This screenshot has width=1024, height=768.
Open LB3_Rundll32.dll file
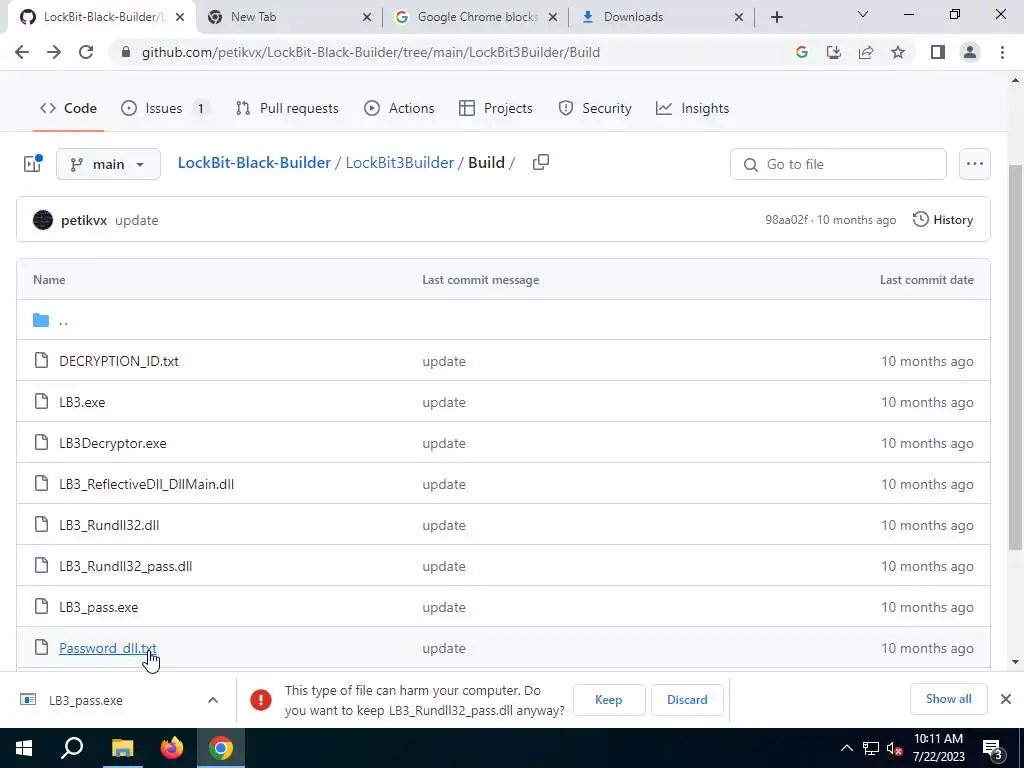[x=109, y=526]
